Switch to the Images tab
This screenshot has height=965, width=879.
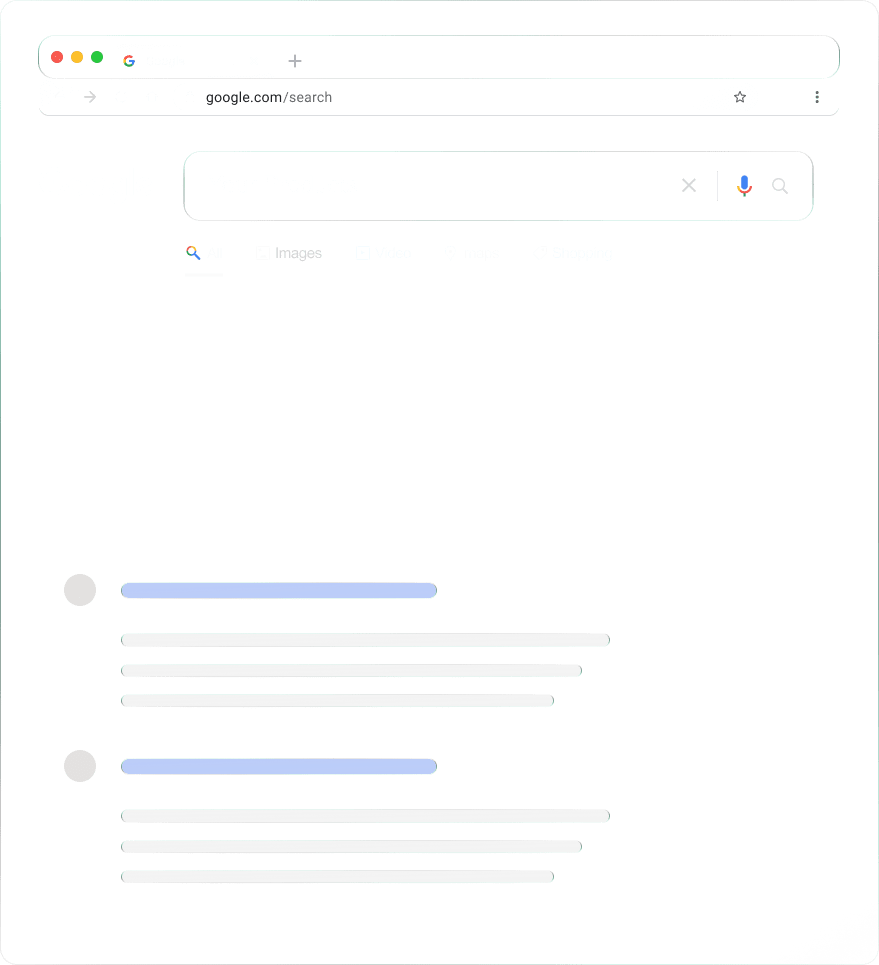click(x=290, y=253)
